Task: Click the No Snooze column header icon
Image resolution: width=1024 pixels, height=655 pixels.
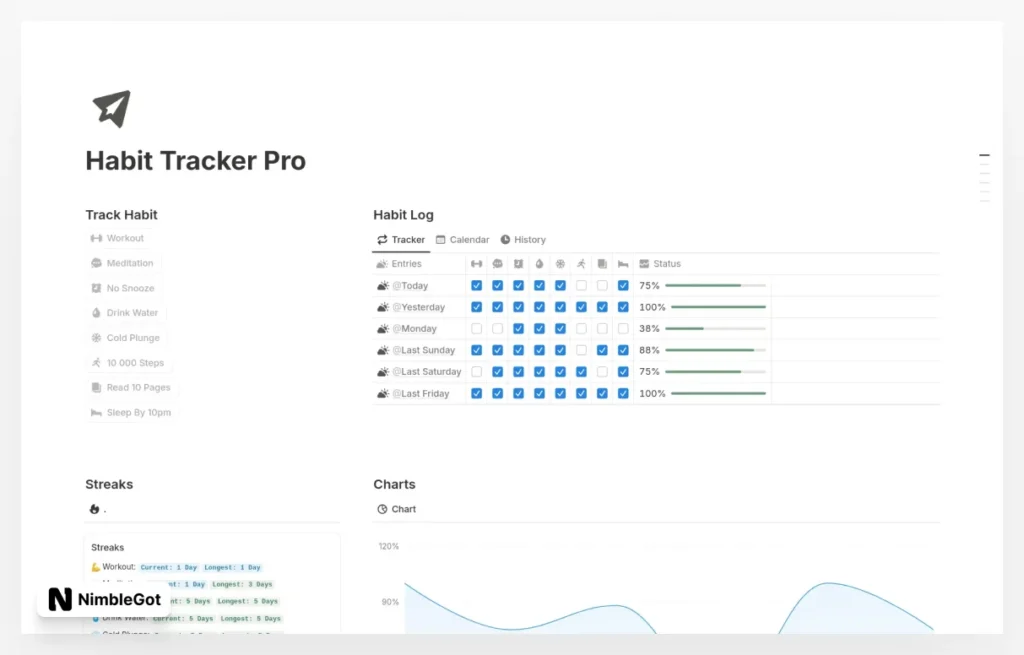Action: tap(519, 264)
